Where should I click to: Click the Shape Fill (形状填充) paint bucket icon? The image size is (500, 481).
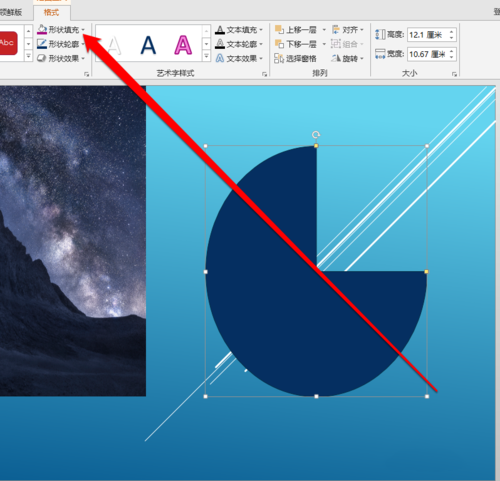pyautogui.click(x=42, y=29)
